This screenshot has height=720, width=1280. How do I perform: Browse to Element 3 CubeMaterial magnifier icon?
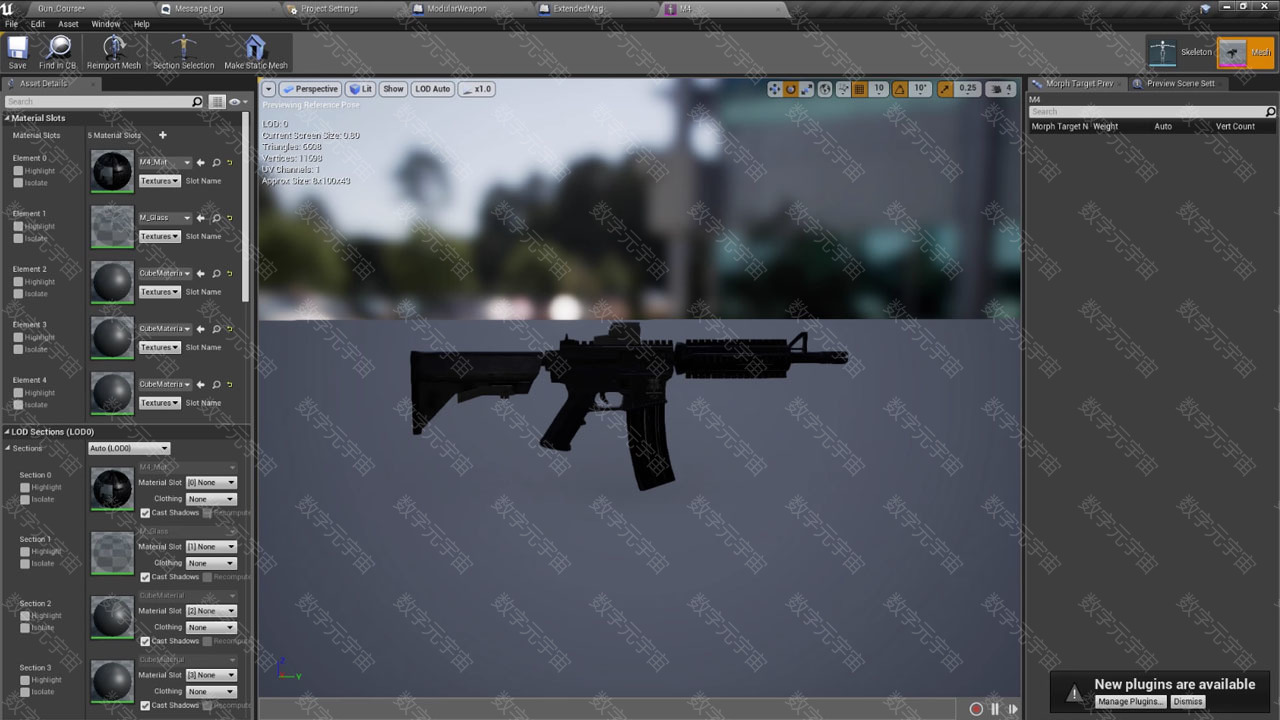[x=216, y=329]
